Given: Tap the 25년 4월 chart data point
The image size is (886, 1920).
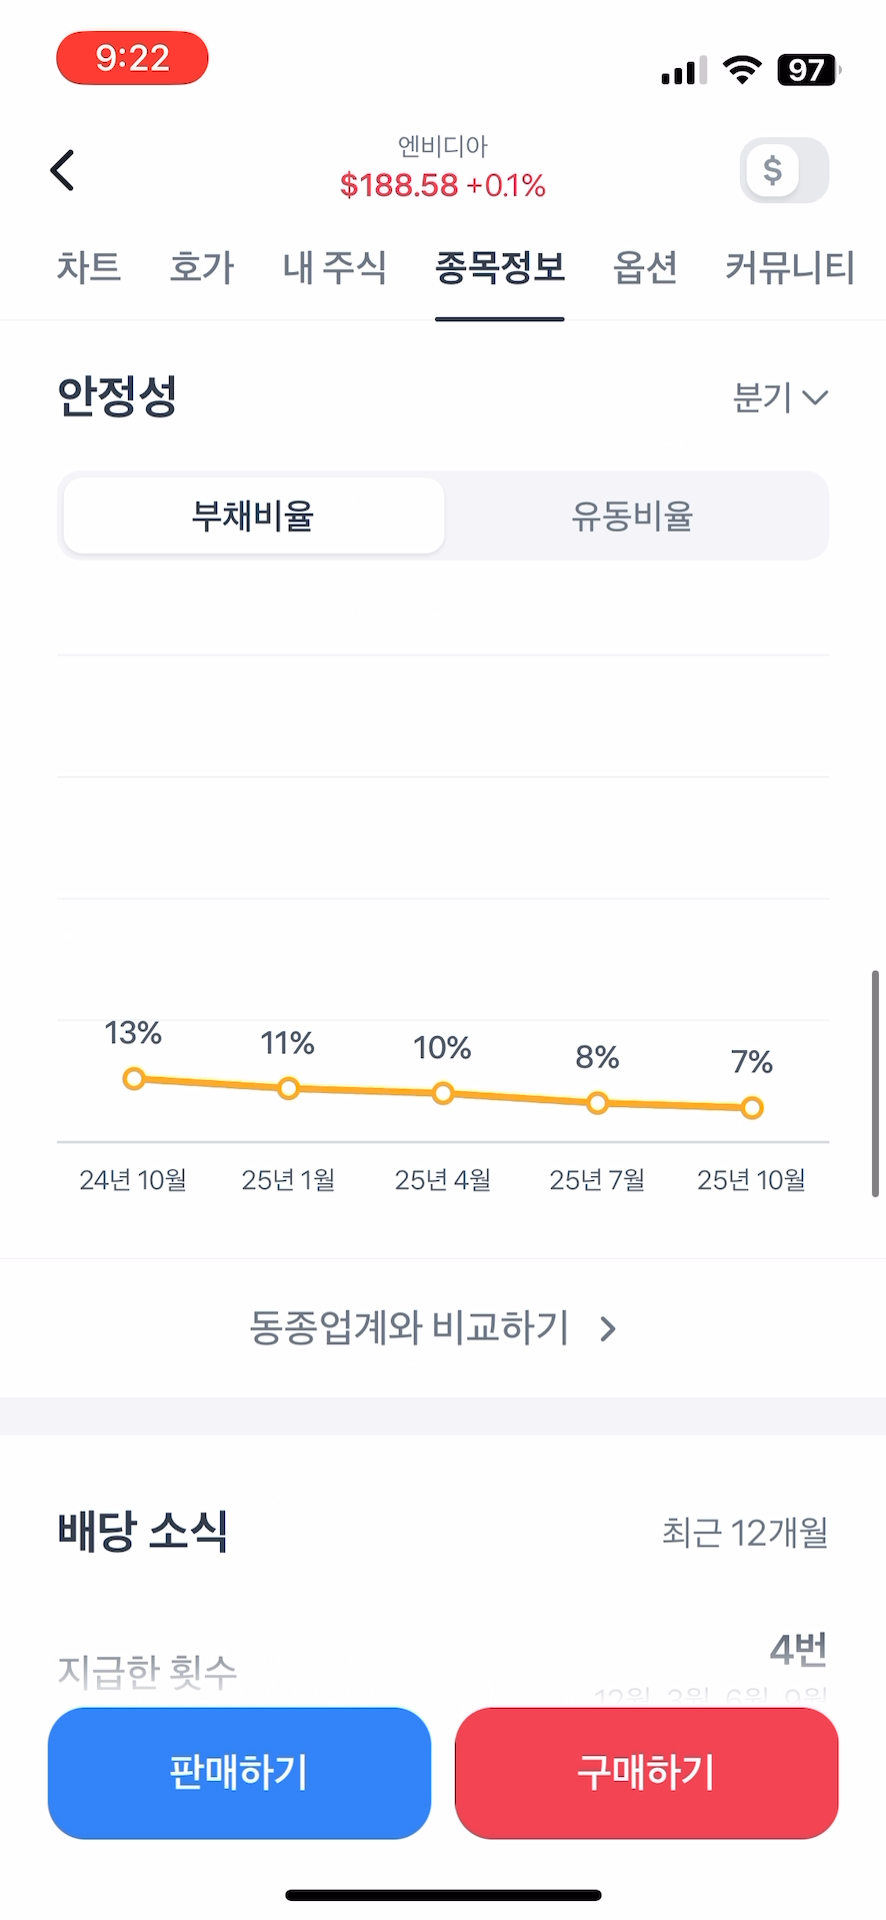Looking at the screenshot, I should click(x=443, y=1093).
